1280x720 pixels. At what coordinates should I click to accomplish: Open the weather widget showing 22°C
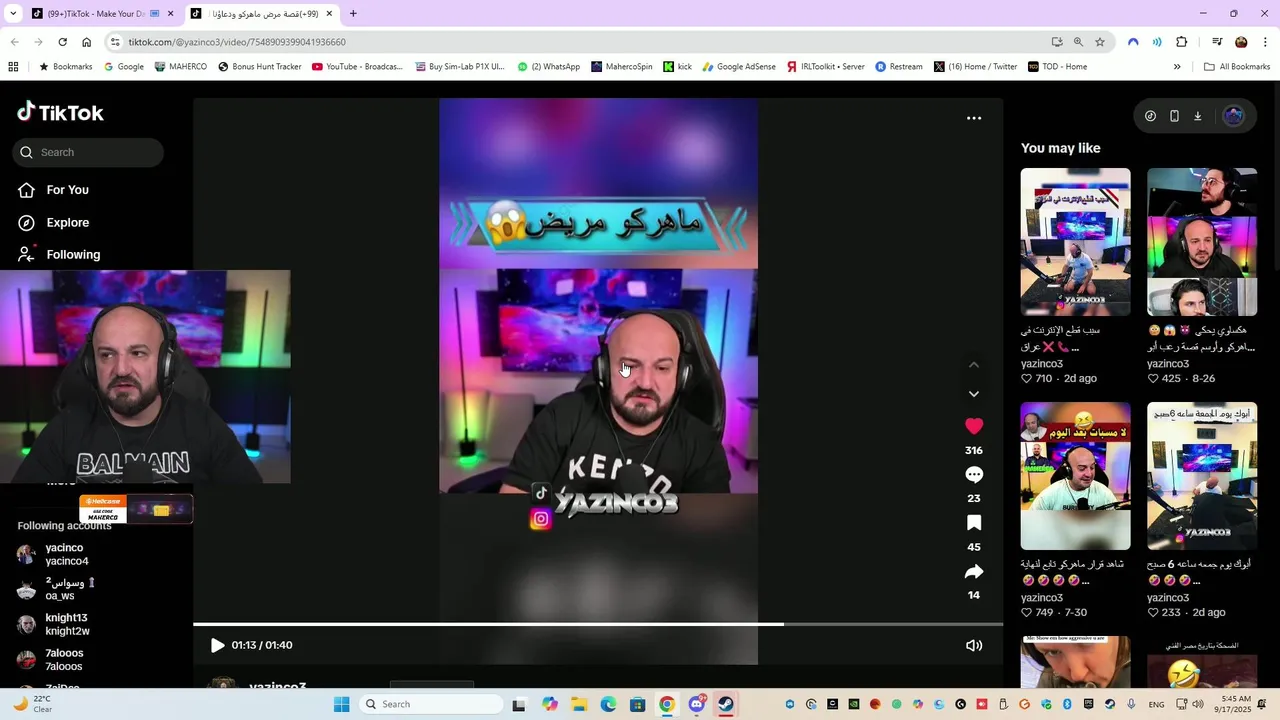tap(32, 704)
